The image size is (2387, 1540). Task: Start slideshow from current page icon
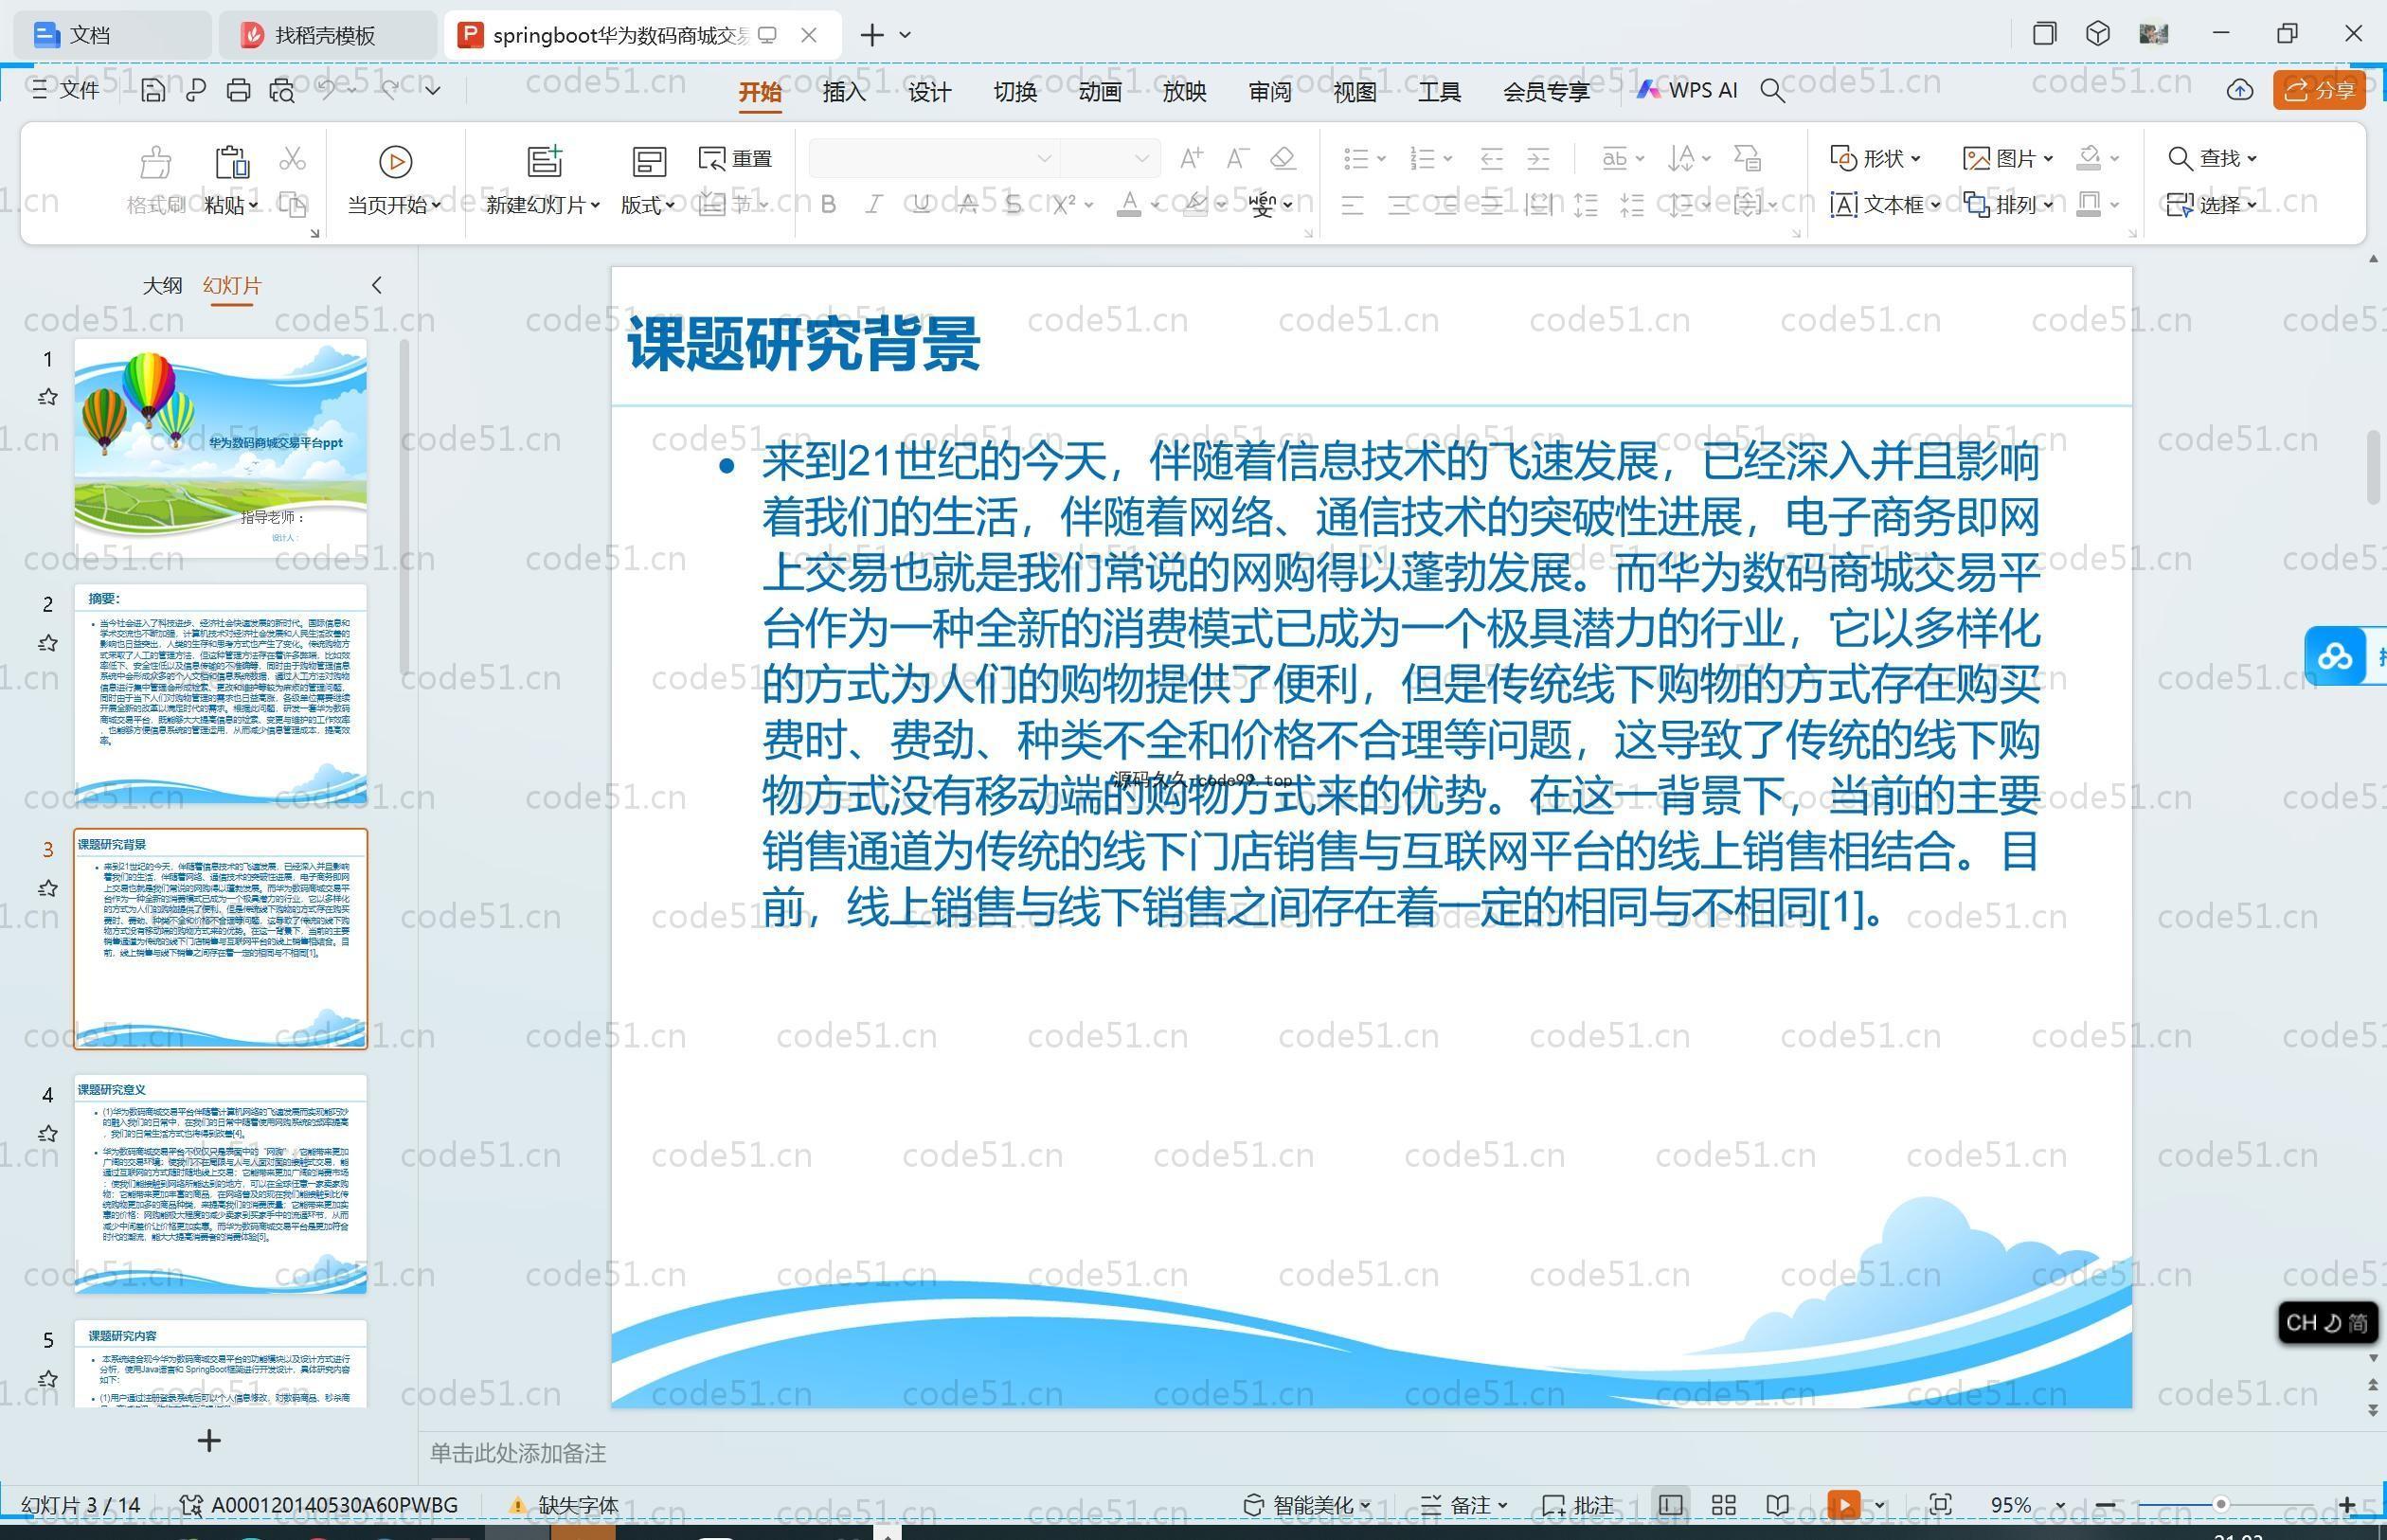click(395, 161)
